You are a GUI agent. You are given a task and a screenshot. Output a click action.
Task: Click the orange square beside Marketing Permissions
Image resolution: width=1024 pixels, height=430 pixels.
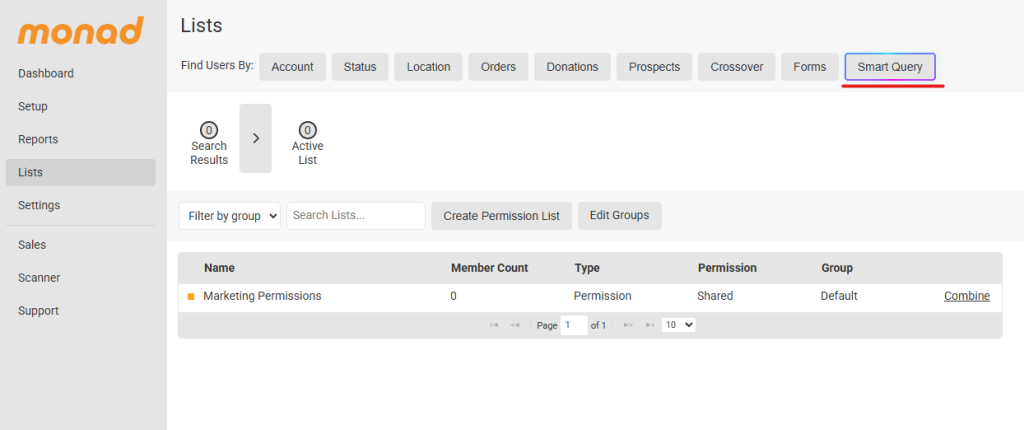click(x=190, y=297)
